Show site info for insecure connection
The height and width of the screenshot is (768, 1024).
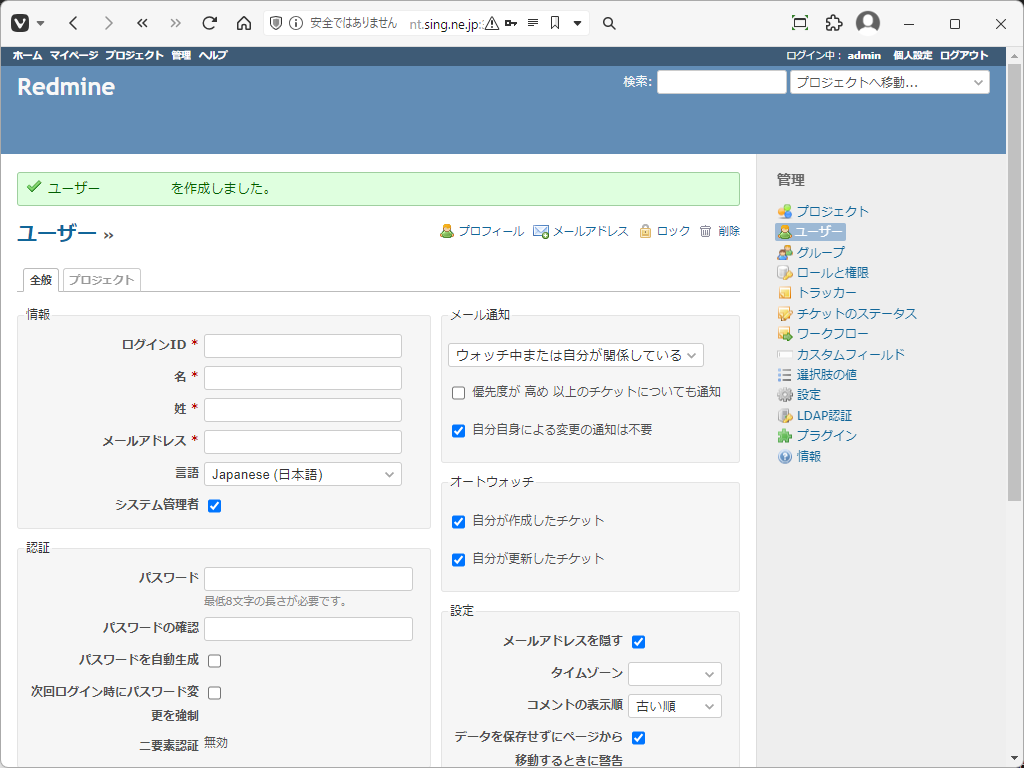296,24
